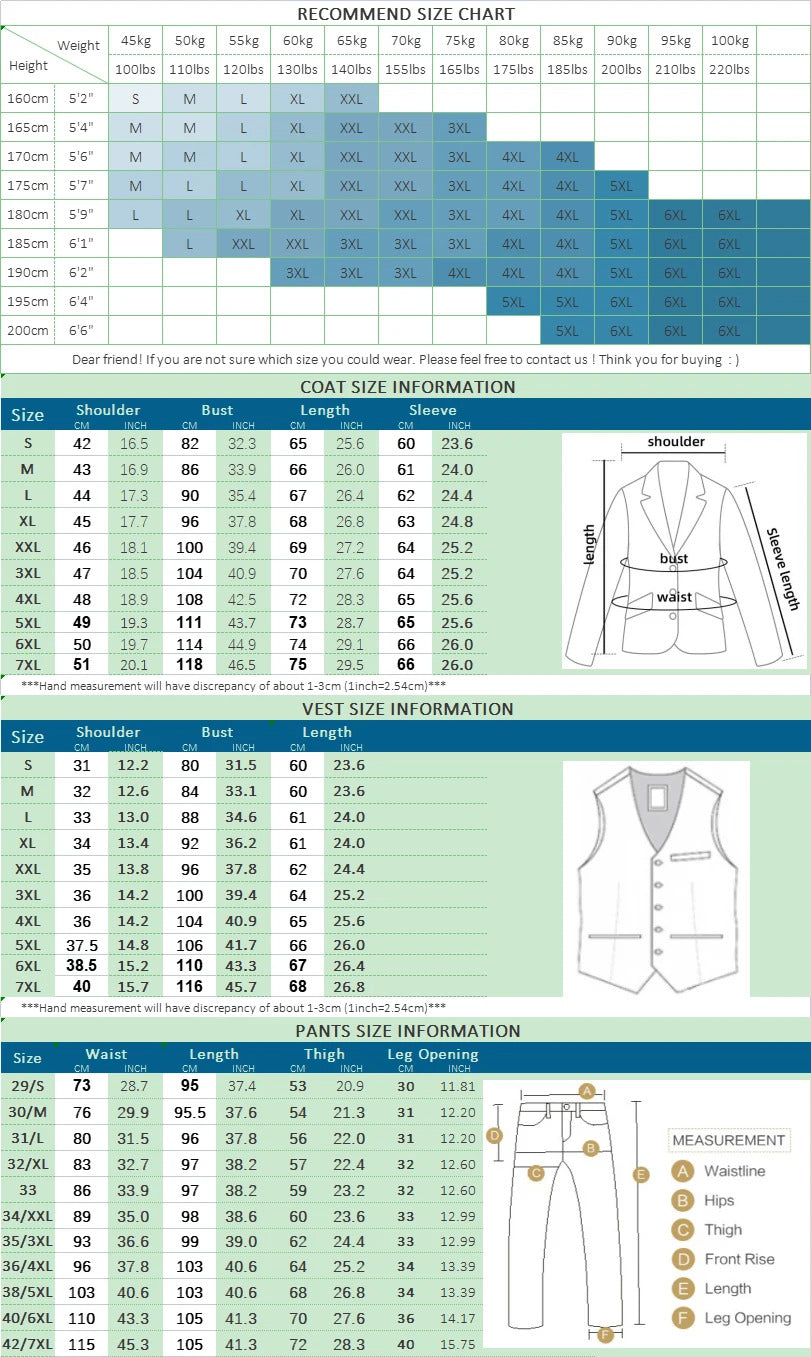This screenshot has height=1357, width=811.
Task: Click the shoulder label on jacket diagram
Action: (676, 442)
